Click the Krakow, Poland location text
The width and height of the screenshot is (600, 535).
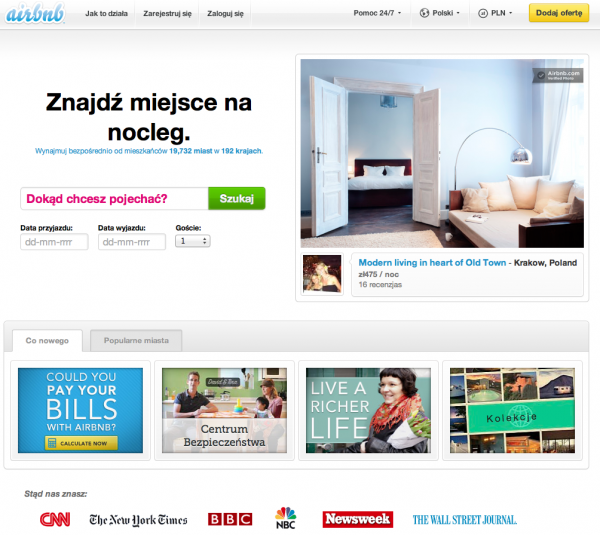[545, 263]
